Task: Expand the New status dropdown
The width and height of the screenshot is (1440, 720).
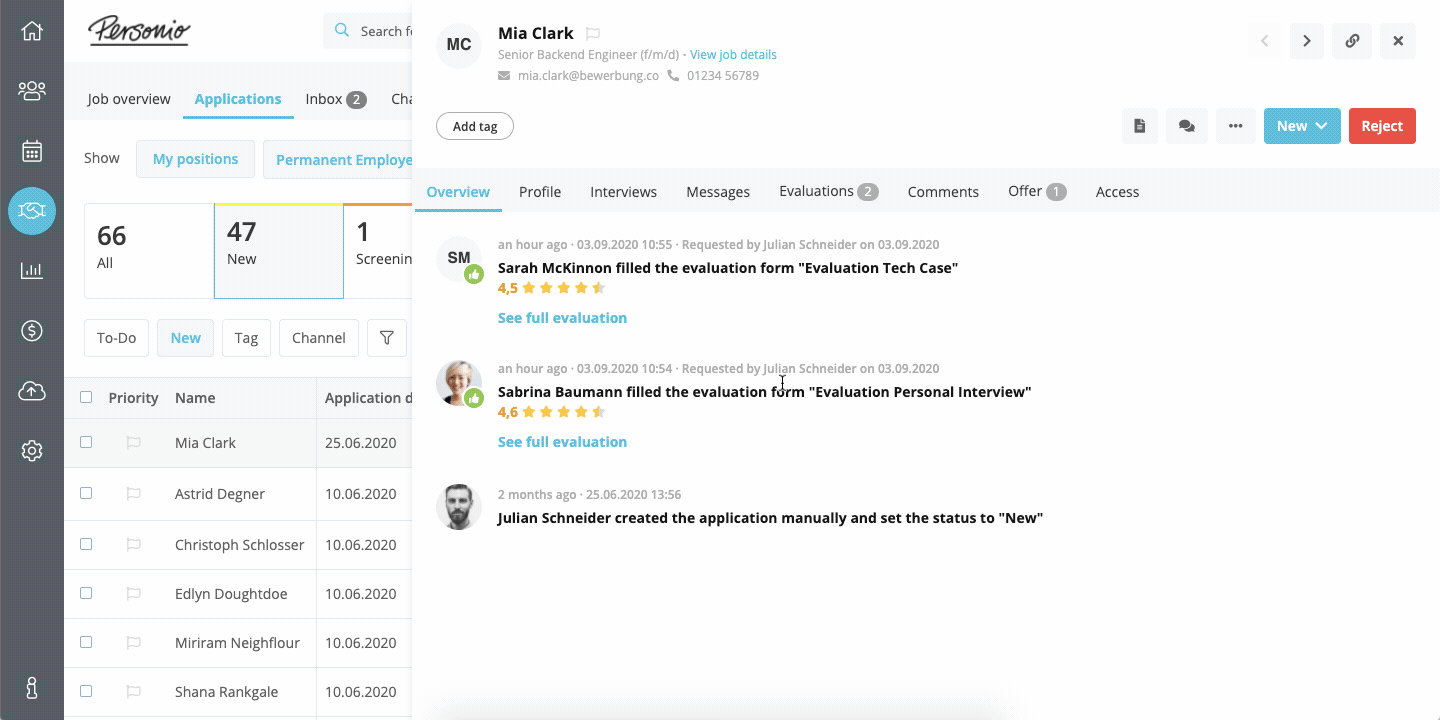Action: (x=1301, y=126)
